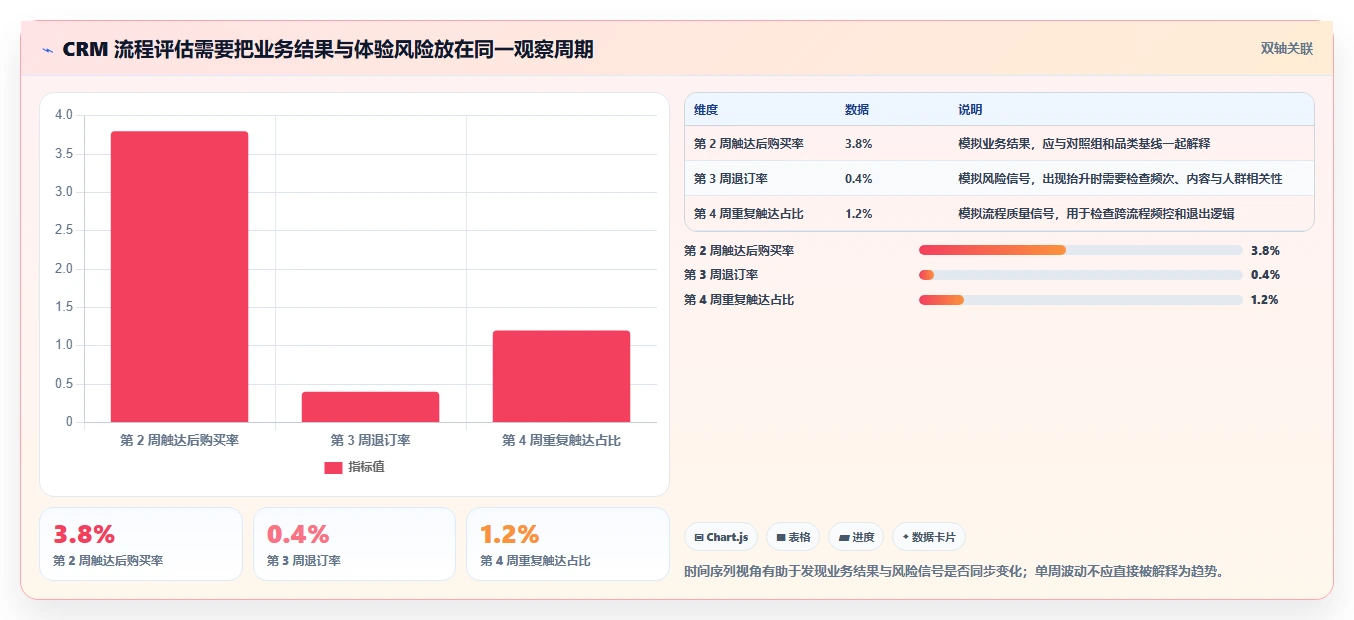Screen dimensions: 1354x620
Task: Click the x-axis label 第 4 周重复触达占比
Action: (x=561, y=440)
